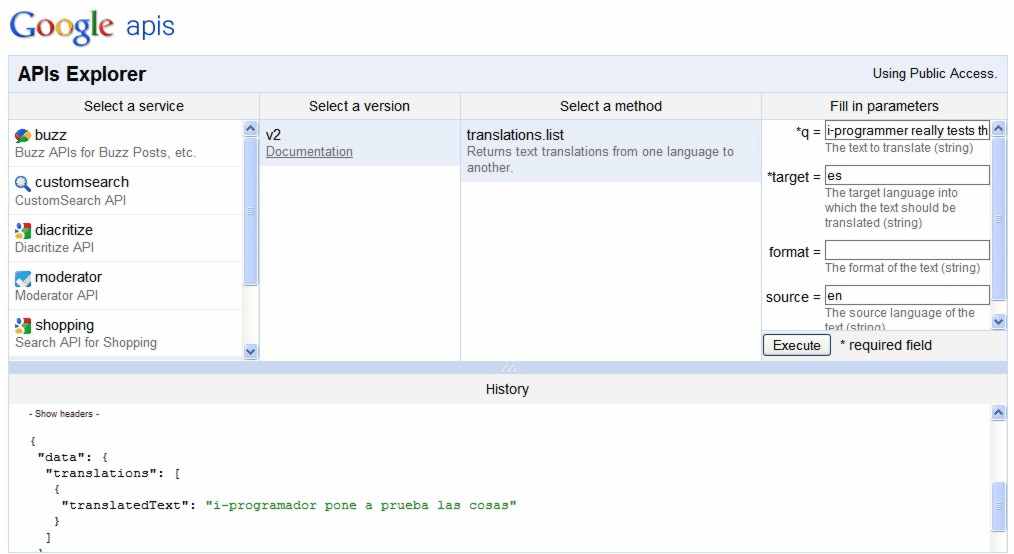Click parameters panel scroll up arrow
The image size is (1014, 554).
click(x=998, y=128)
